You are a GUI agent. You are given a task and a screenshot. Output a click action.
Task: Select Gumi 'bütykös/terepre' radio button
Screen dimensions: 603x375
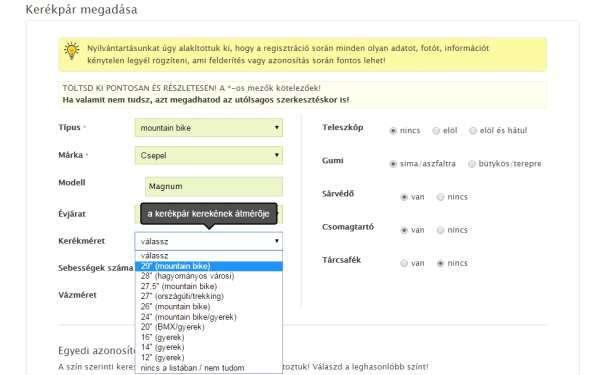471,164
